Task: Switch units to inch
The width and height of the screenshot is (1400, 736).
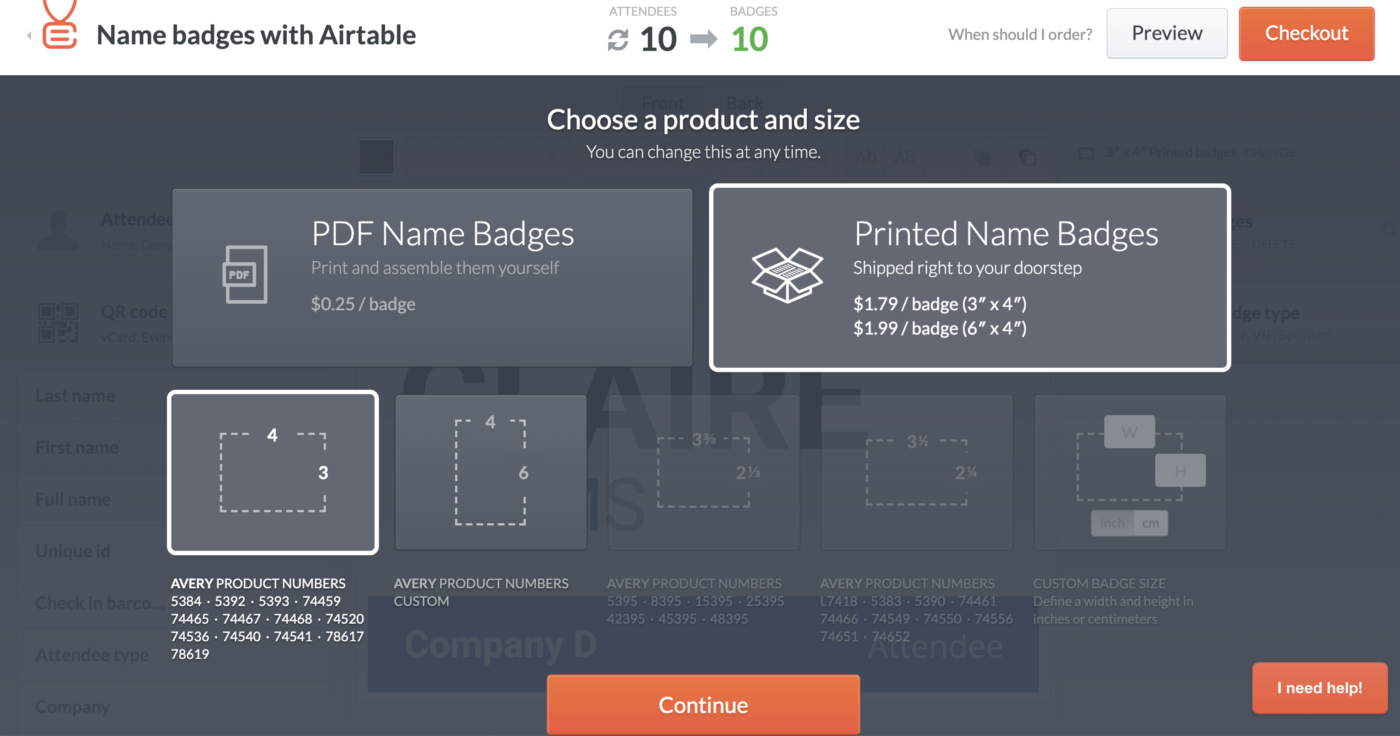Action: (1112, 523)
